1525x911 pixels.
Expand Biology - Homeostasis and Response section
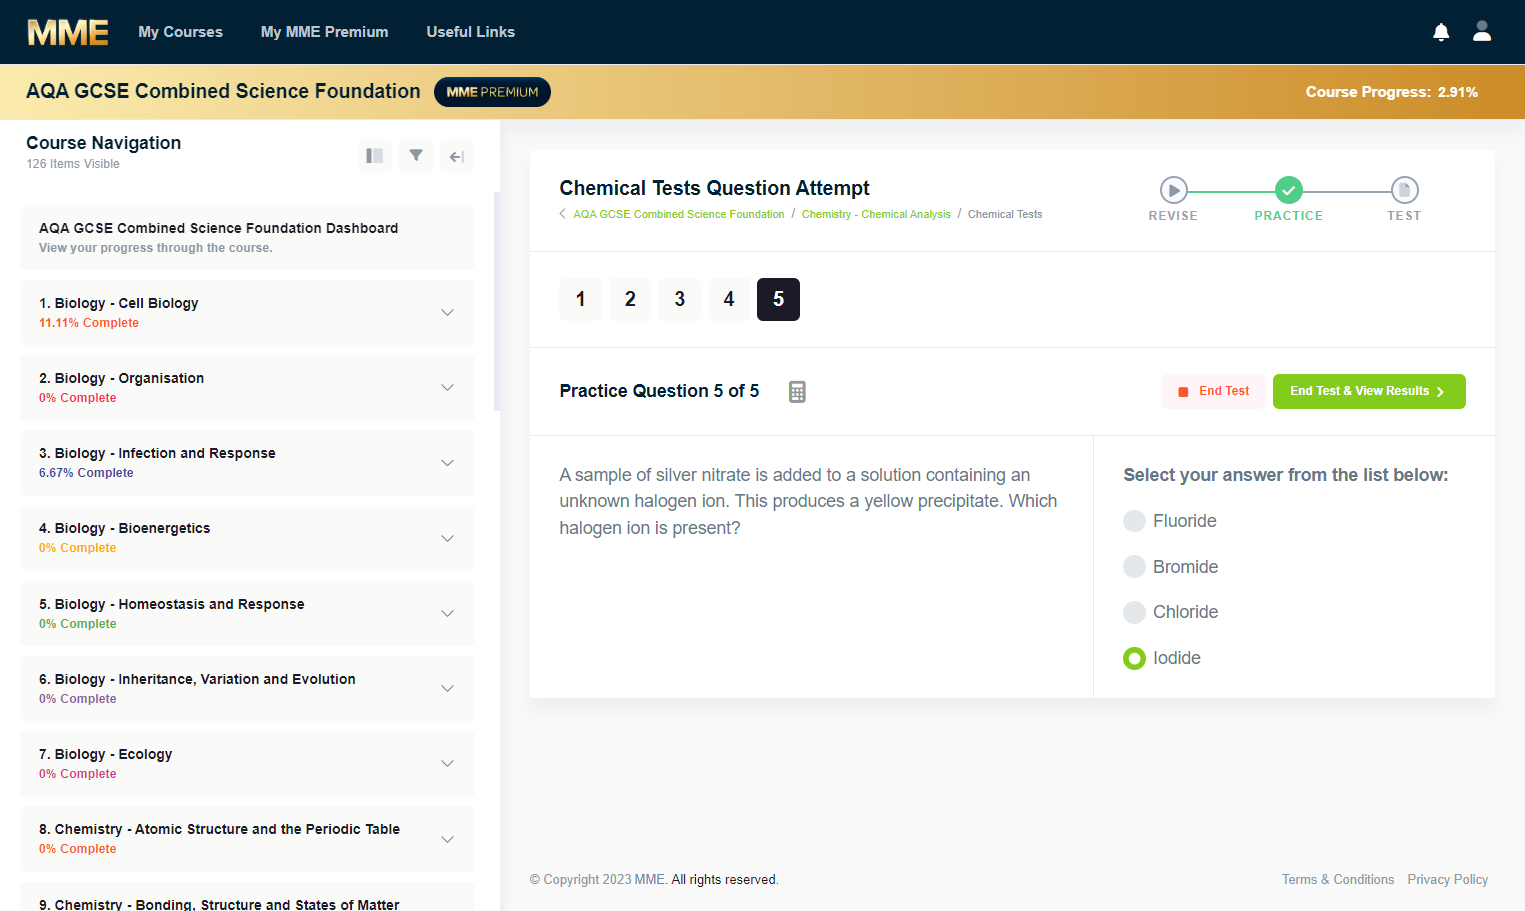[x=447, y=613]
